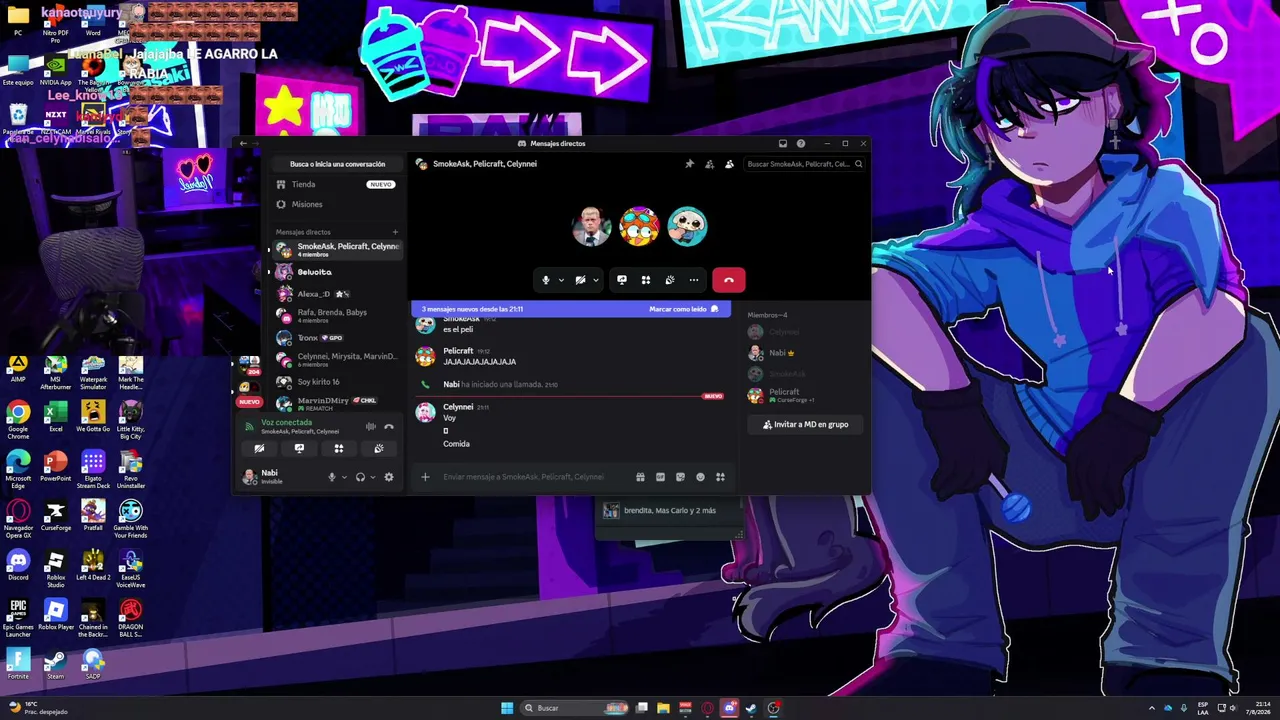Select Nabi in the members list
Image resolution: width=1280 pixels, height=720 pixels.
point(805,353)
